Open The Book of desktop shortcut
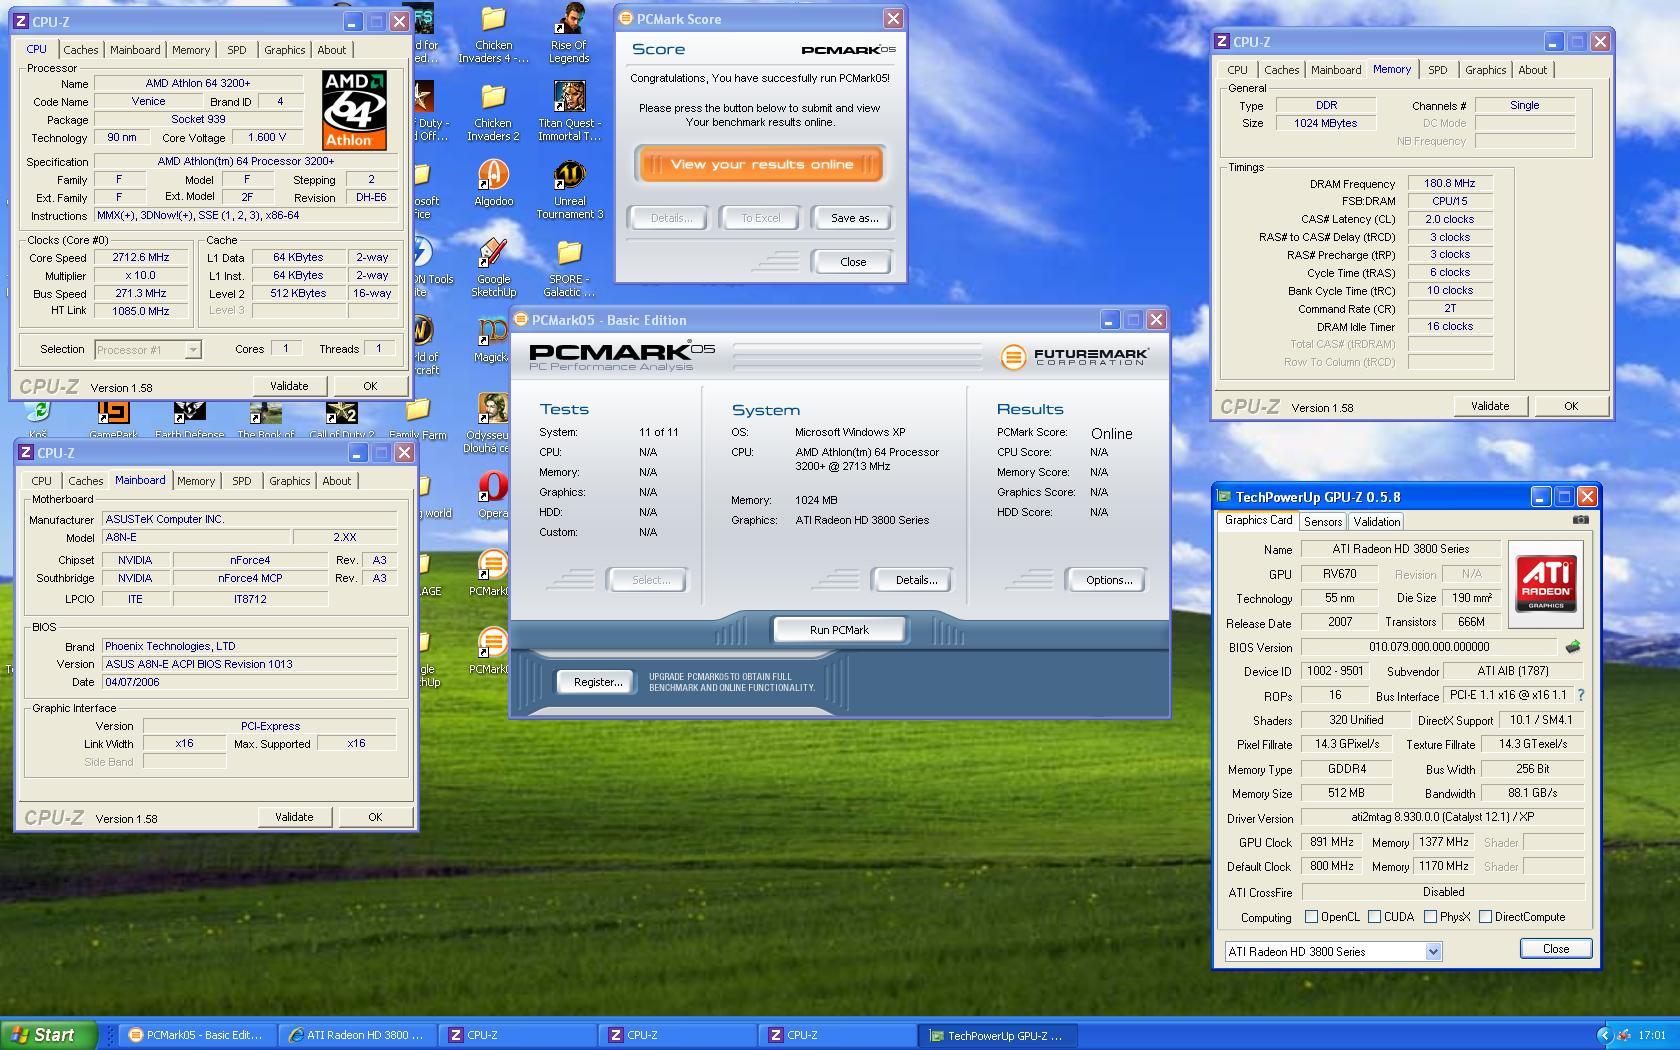The height and width of the screenshot is (1050, 1680). [266, 418]
